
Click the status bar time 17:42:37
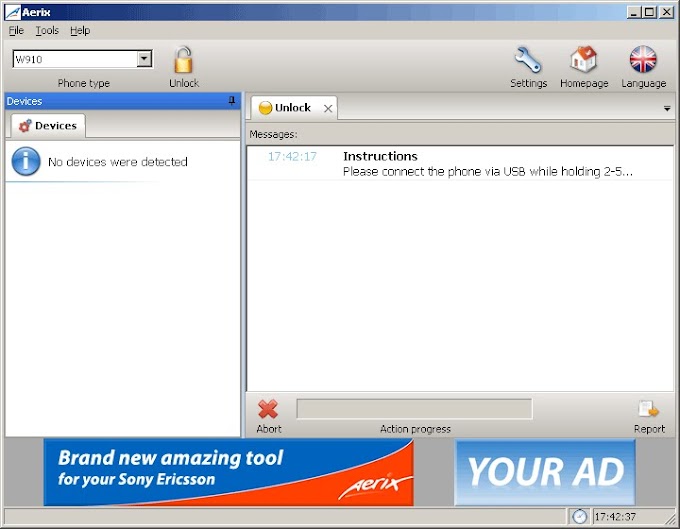point(615,516)
